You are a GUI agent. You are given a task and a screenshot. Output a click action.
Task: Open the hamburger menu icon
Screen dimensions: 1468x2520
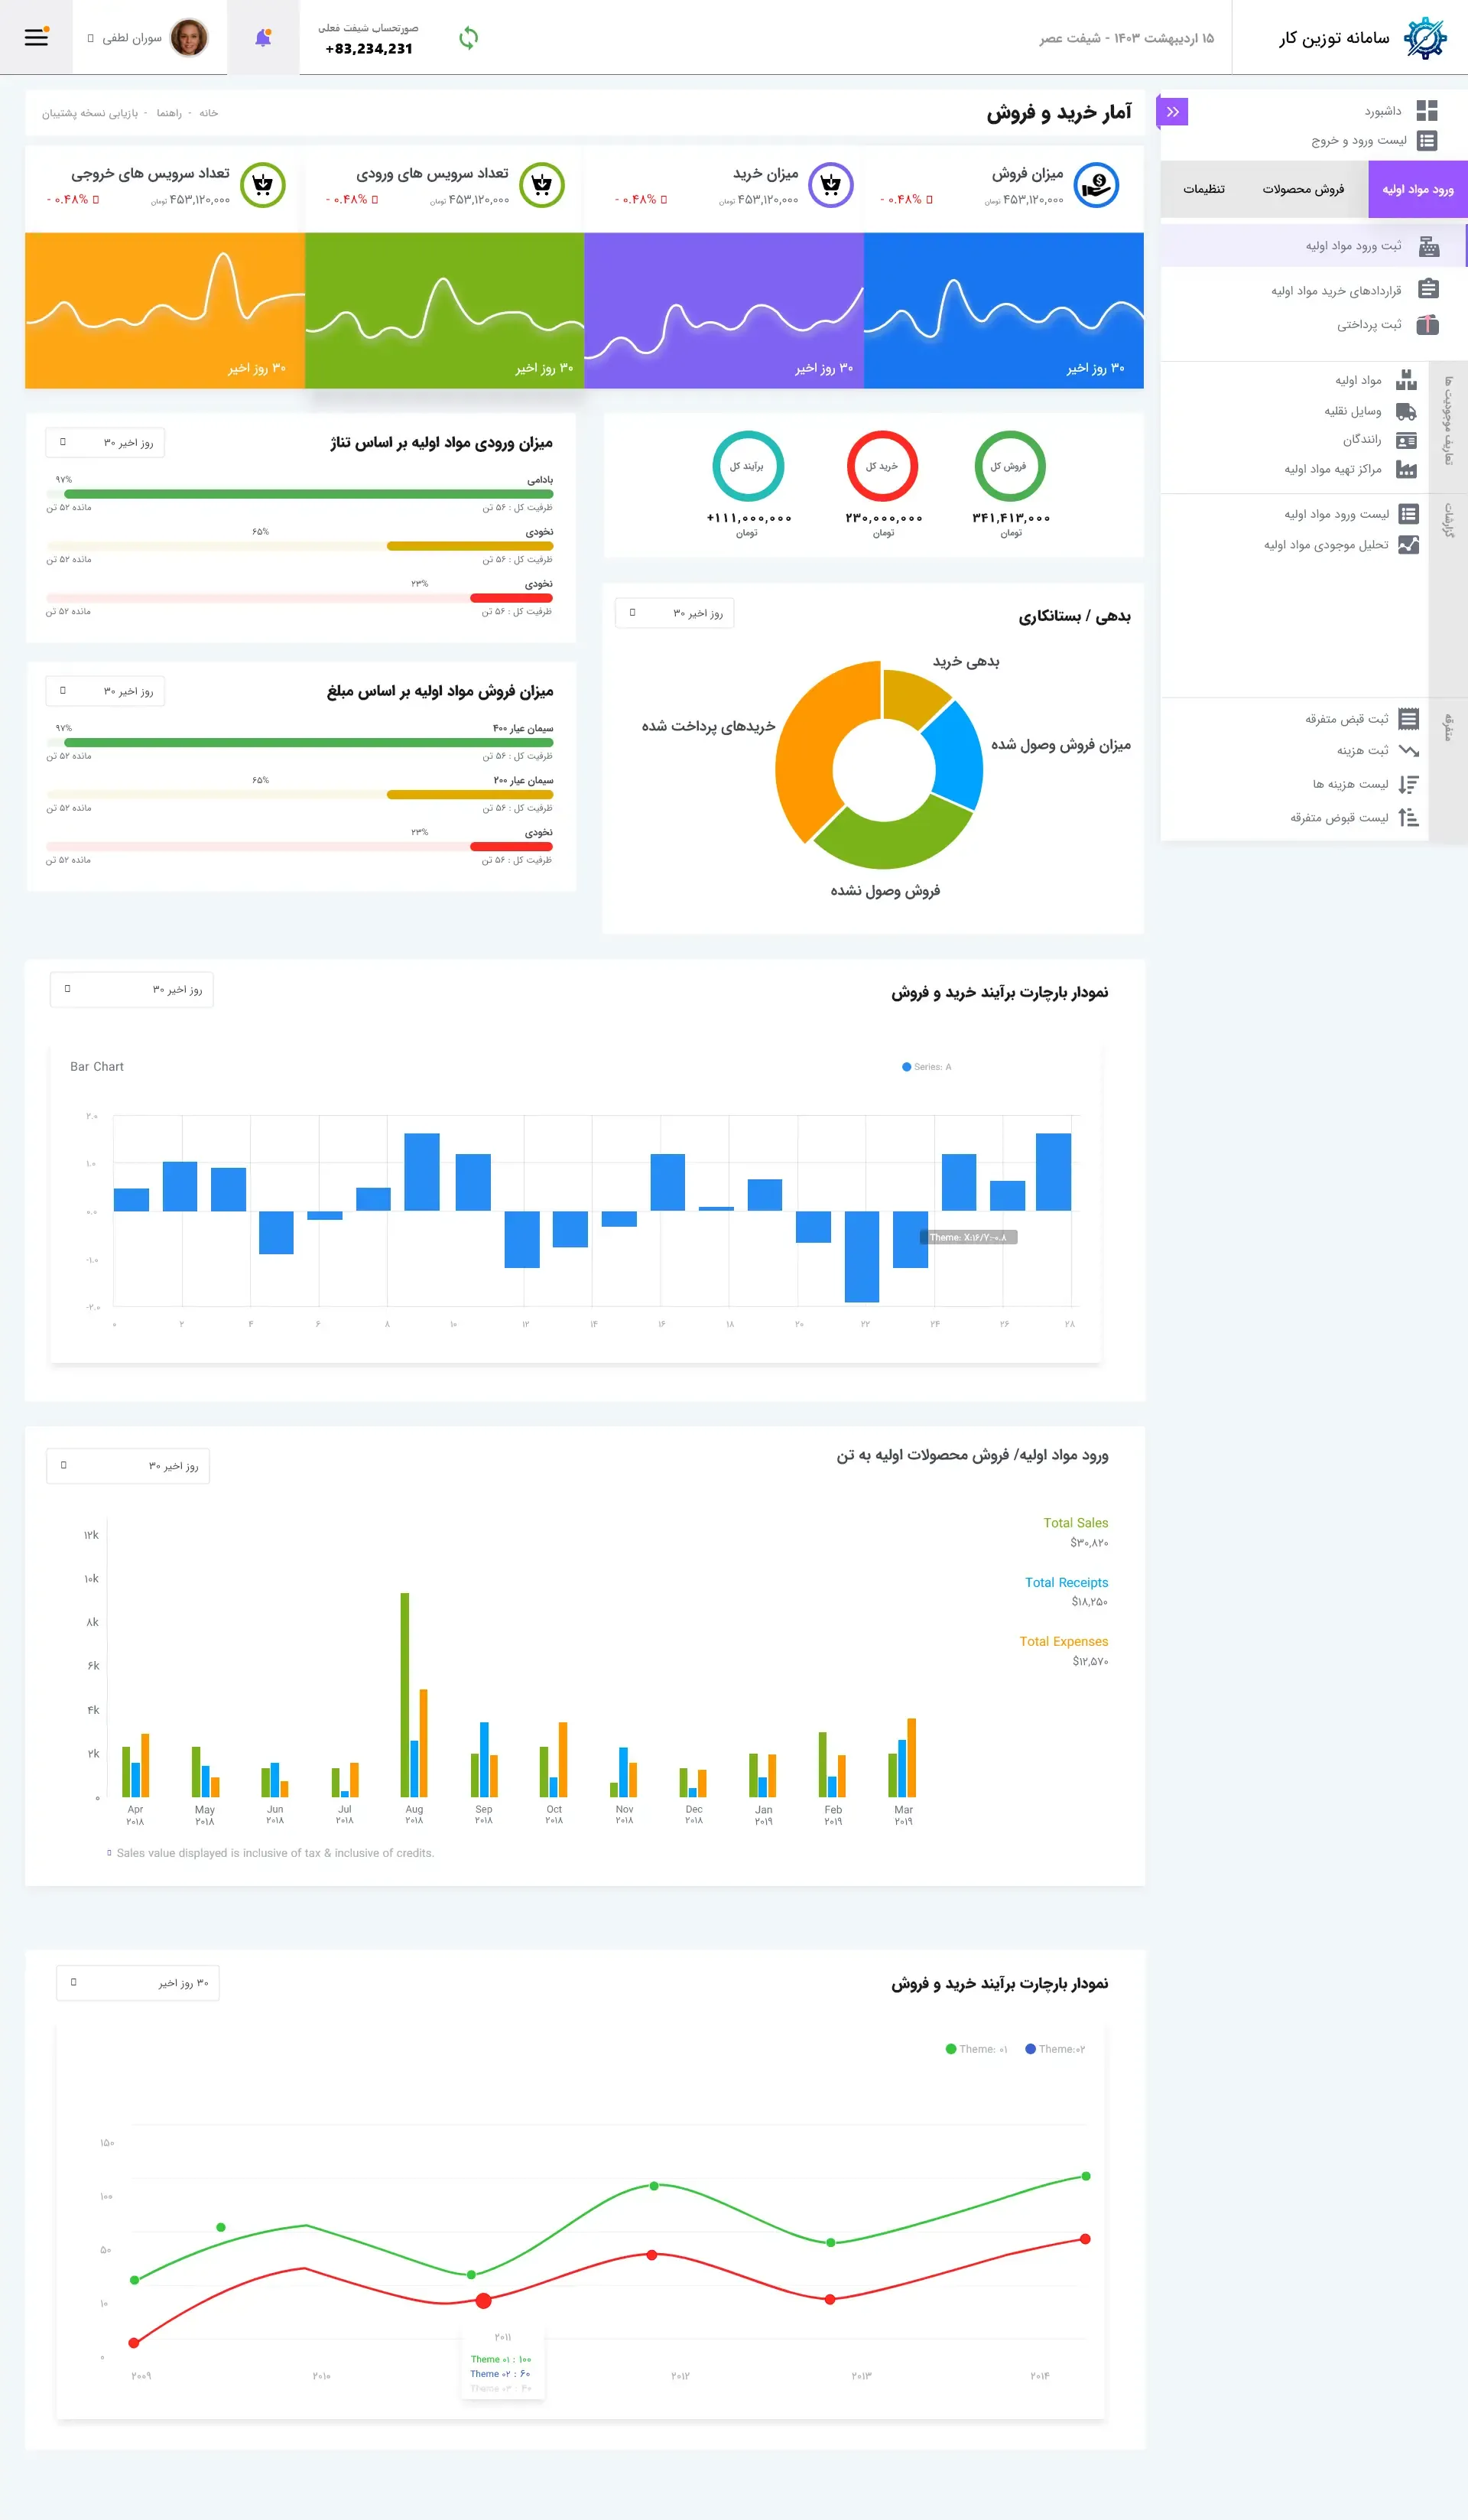pyautogui.click(x=36, y=37)
